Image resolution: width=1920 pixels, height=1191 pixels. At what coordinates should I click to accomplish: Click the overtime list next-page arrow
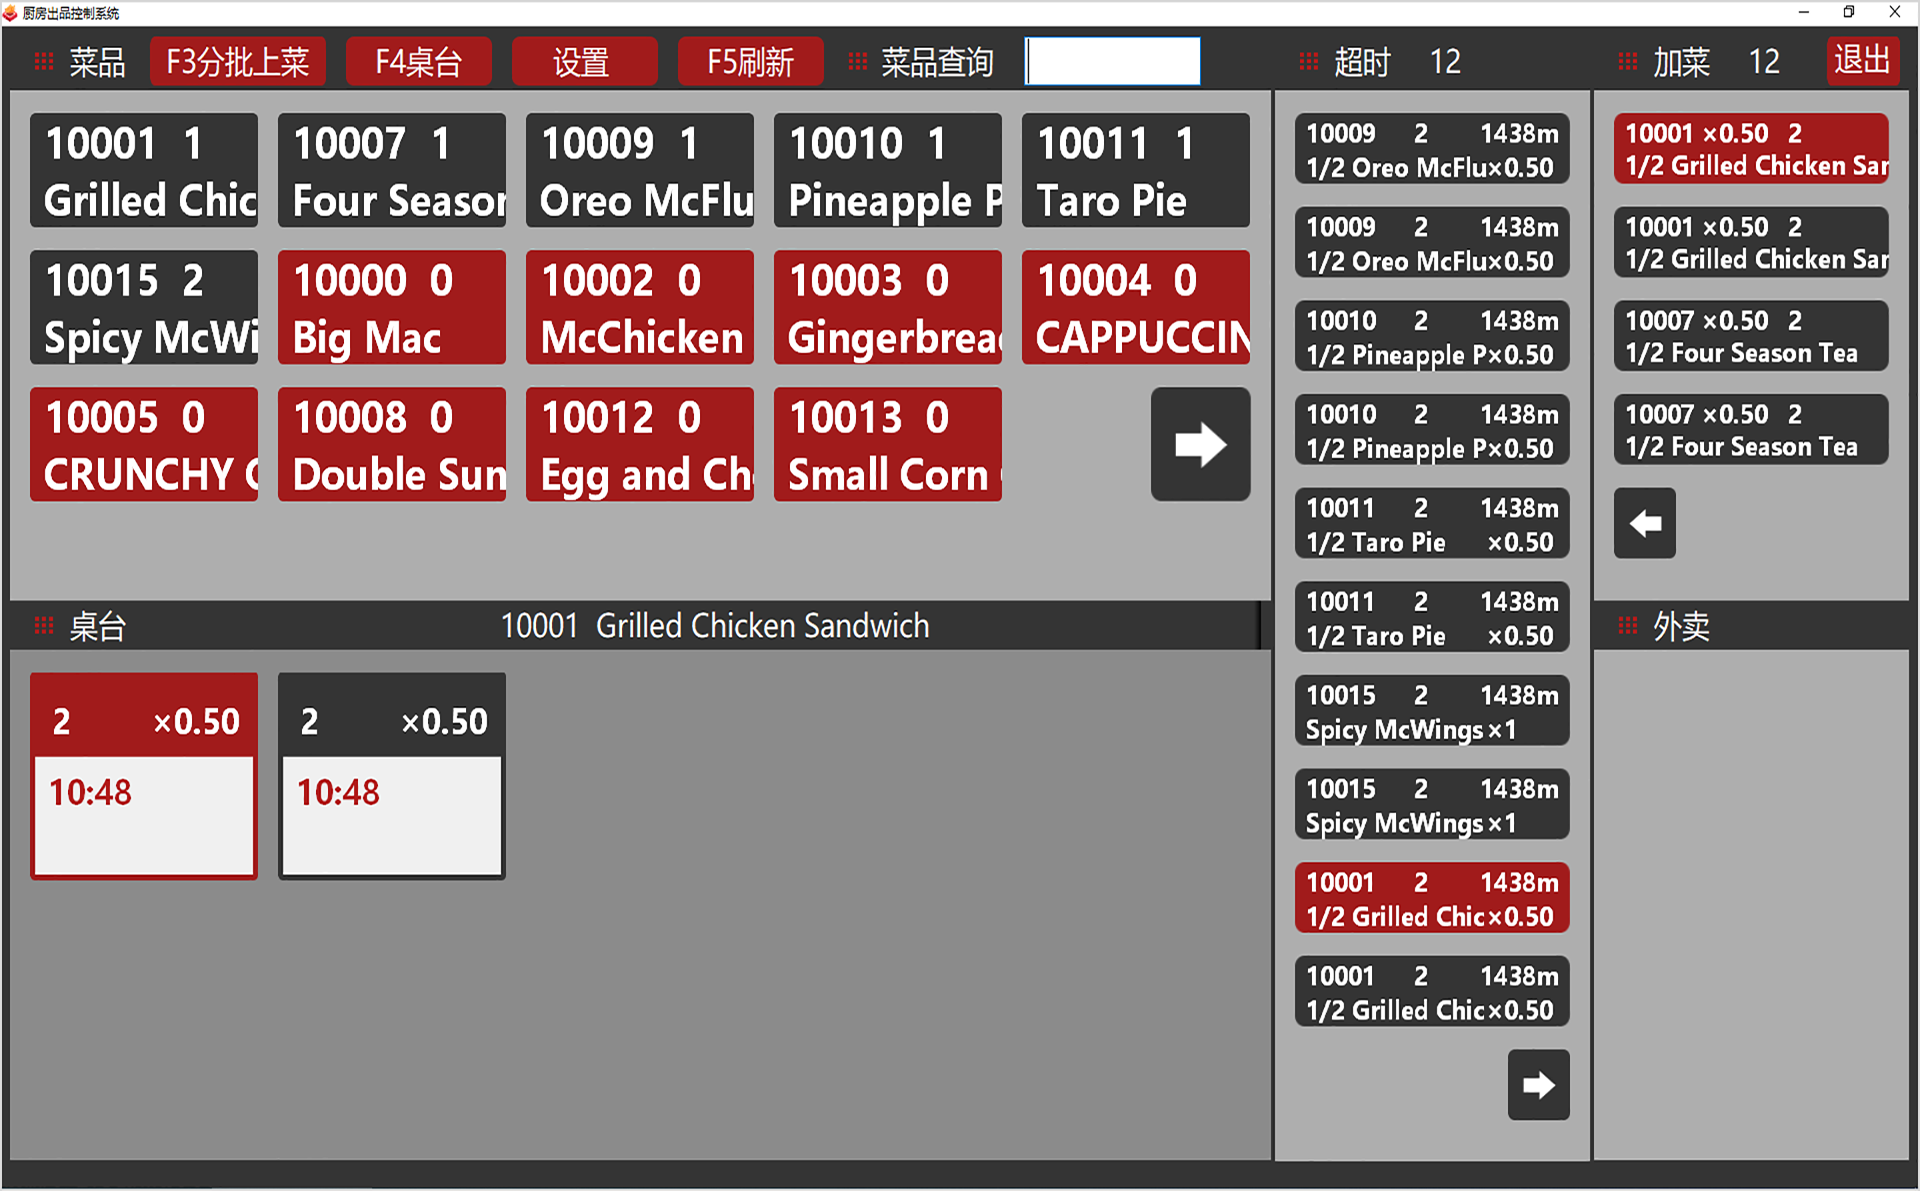(1538, 1084)
